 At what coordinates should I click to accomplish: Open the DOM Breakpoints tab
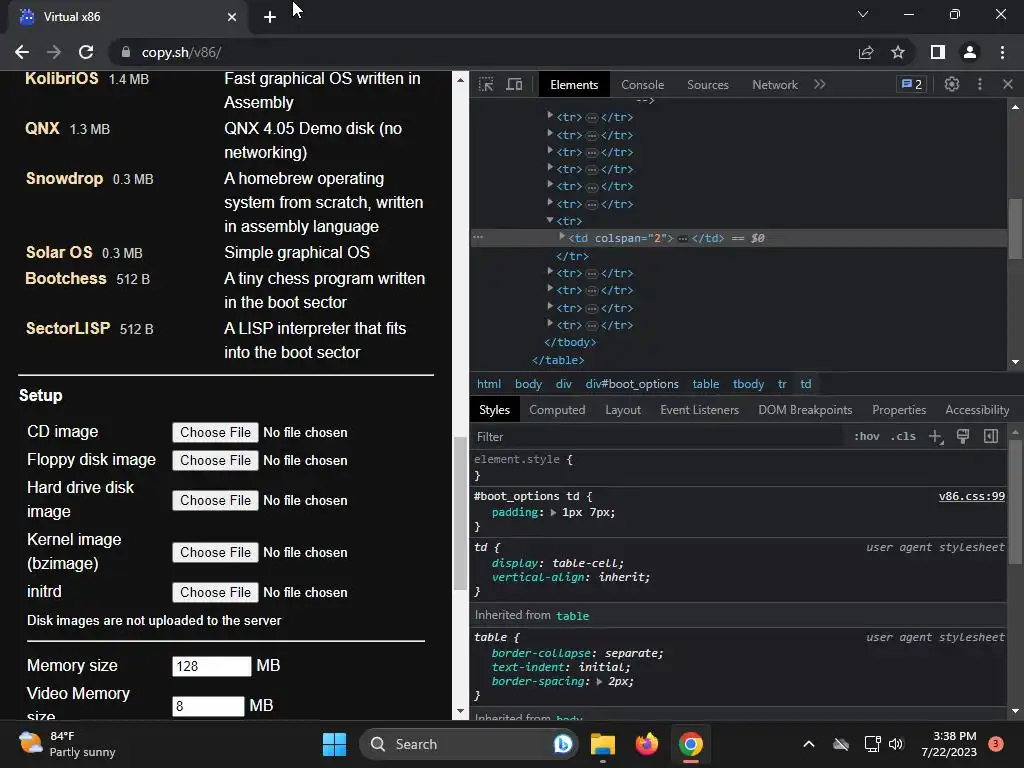click(x=805, y=409)
